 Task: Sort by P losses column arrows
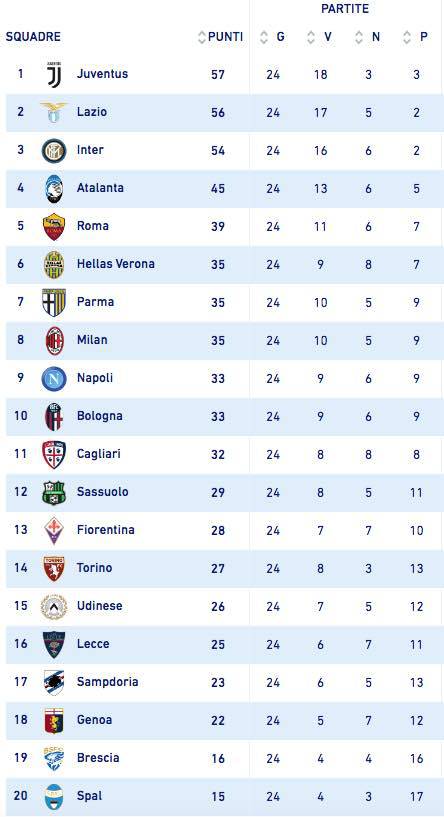pyautogui.click(x=407, y=37)
